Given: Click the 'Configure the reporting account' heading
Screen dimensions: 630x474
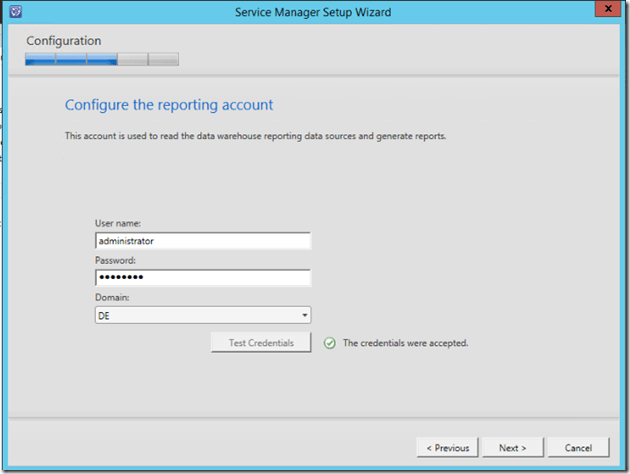Looking at the screenshot, I should click(169, 104).
